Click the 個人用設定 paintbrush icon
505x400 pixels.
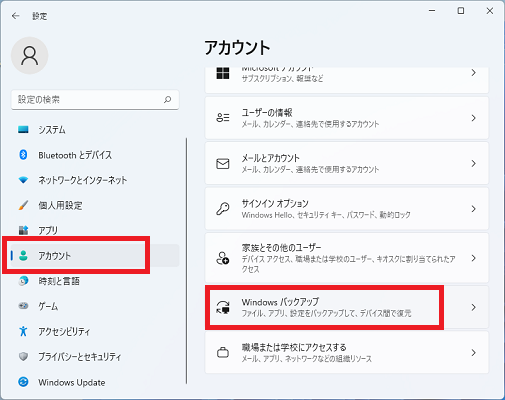[23, 205]
